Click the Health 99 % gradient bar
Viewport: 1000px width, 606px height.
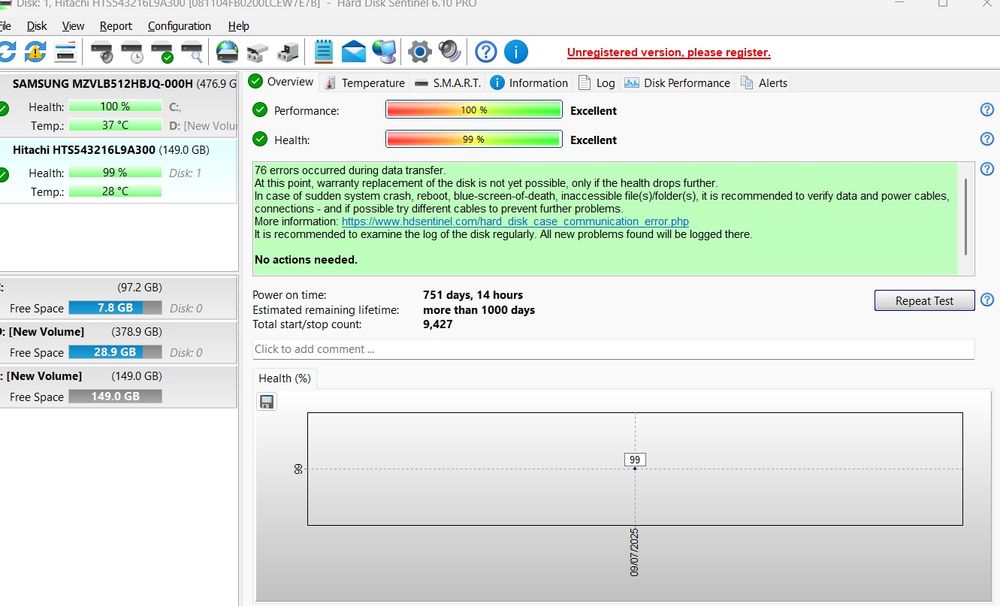tap(474, 139)
